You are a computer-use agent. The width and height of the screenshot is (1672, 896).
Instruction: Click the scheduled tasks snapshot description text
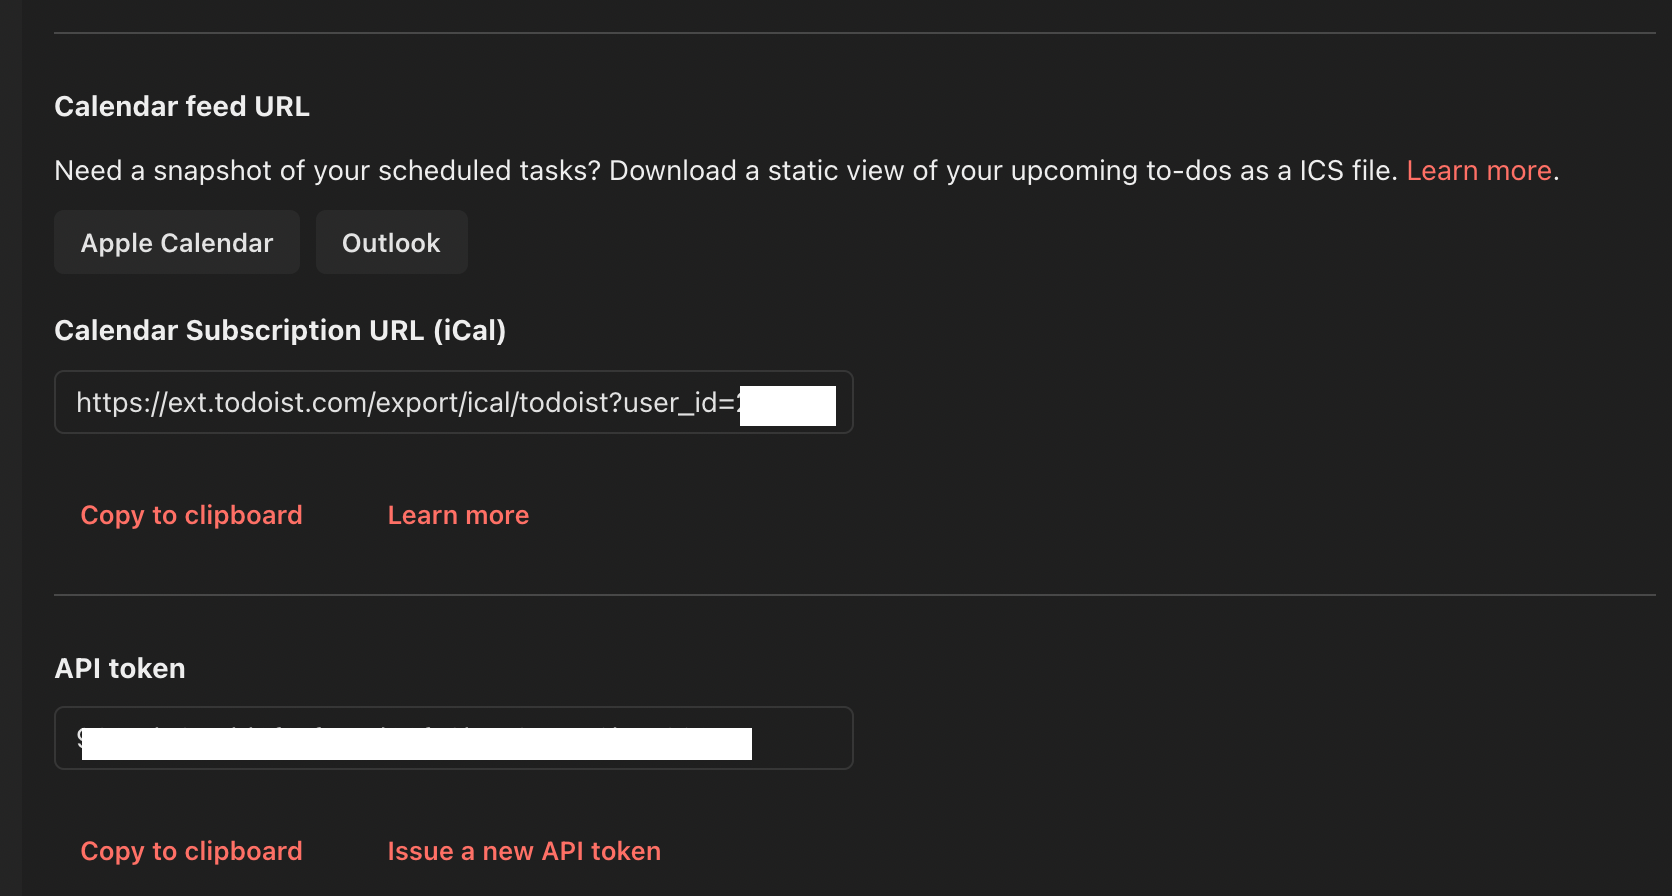point(700,171)
